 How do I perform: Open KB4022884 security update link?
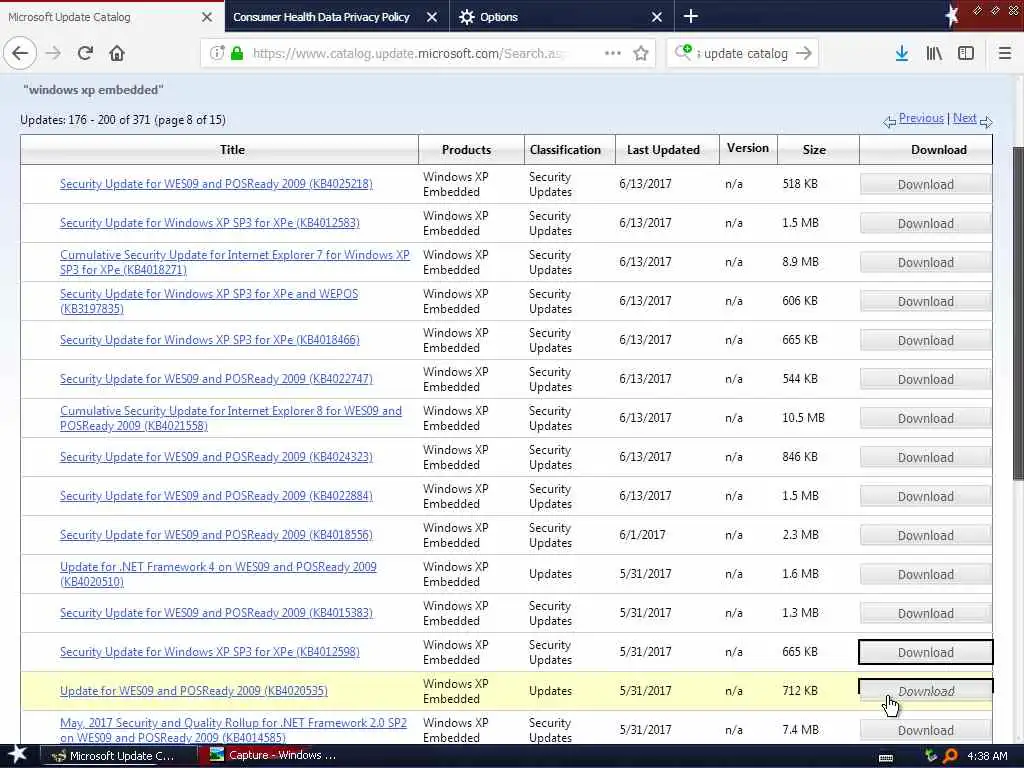216,496
